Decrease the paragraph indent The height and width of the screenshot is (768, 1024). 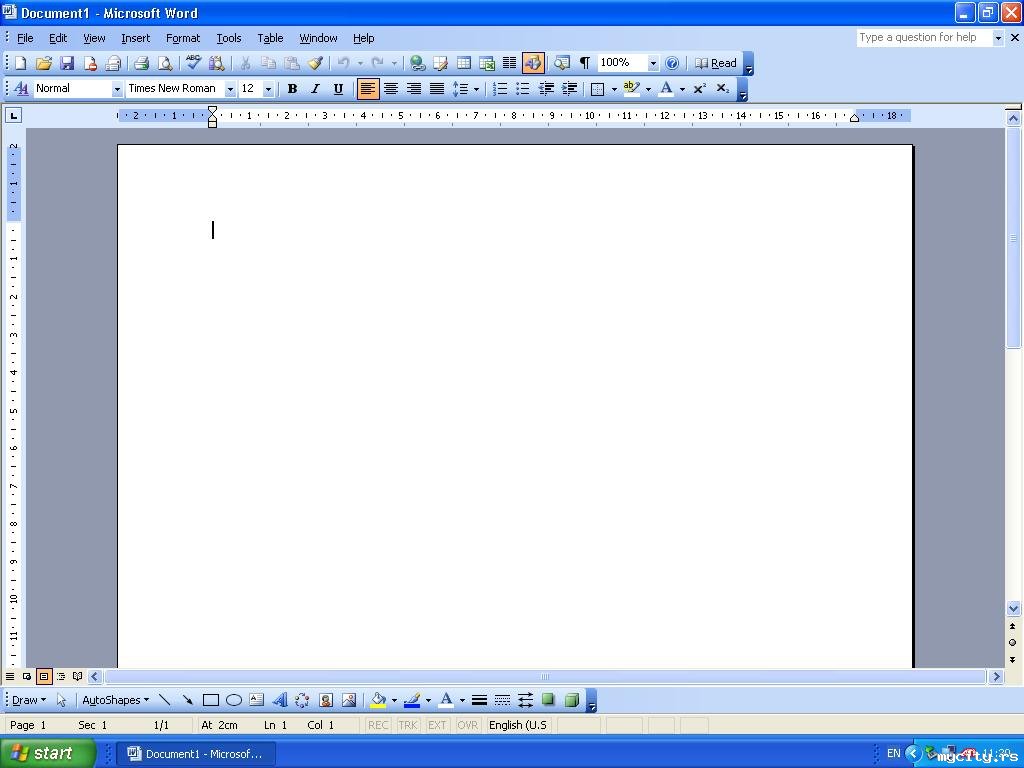point(546,89)
